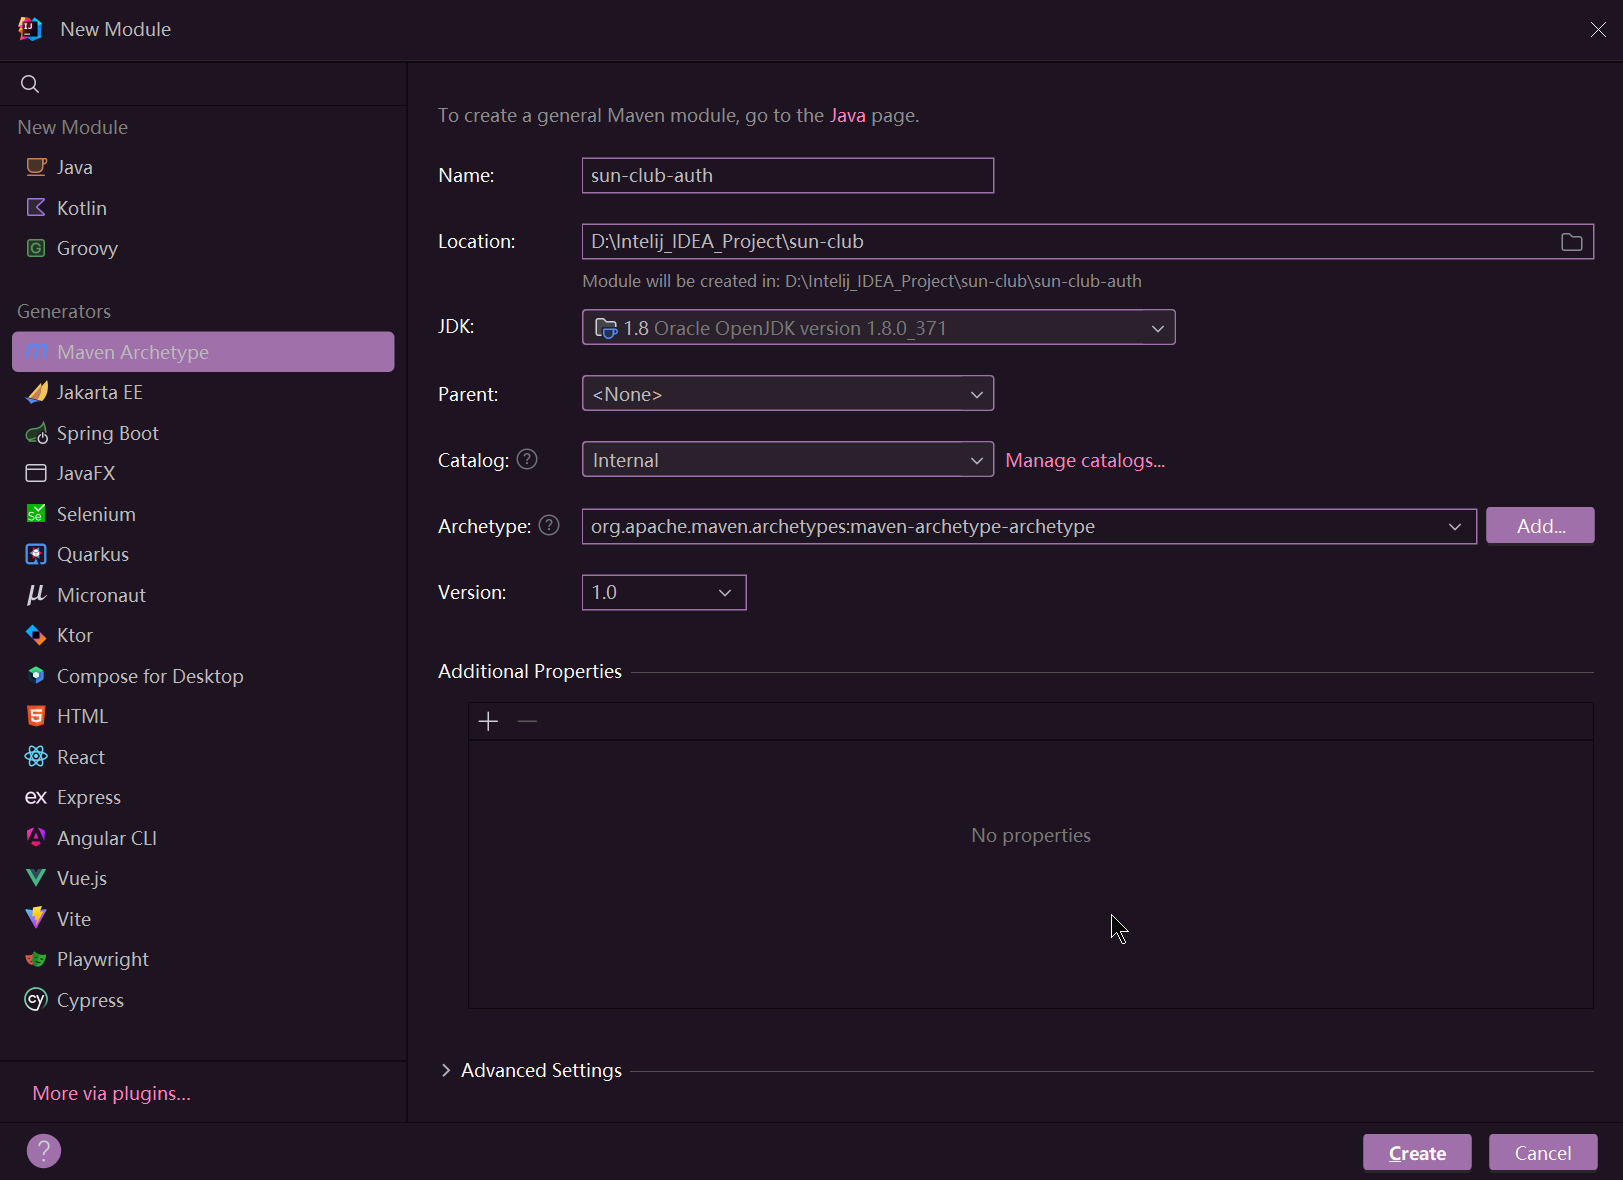Open Catalog help question mark
This screenshot has height=1180, width=1623.
coord(527,459)
